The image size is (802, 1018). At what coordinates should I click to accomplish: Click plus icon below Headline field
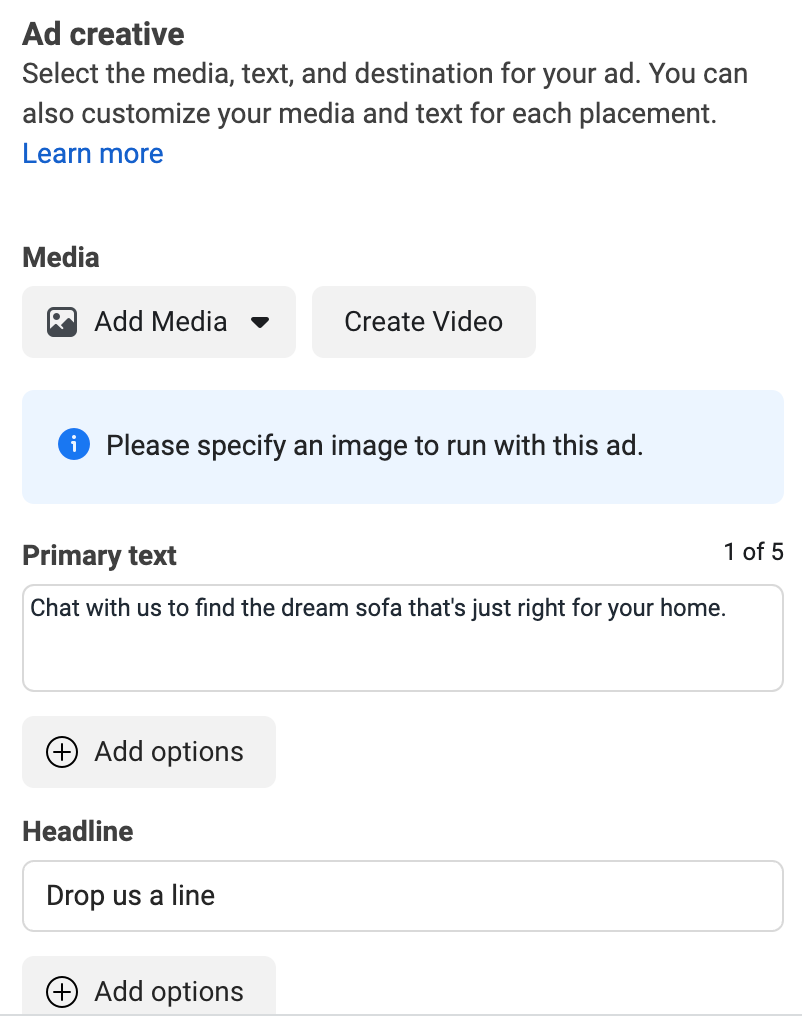62,992
